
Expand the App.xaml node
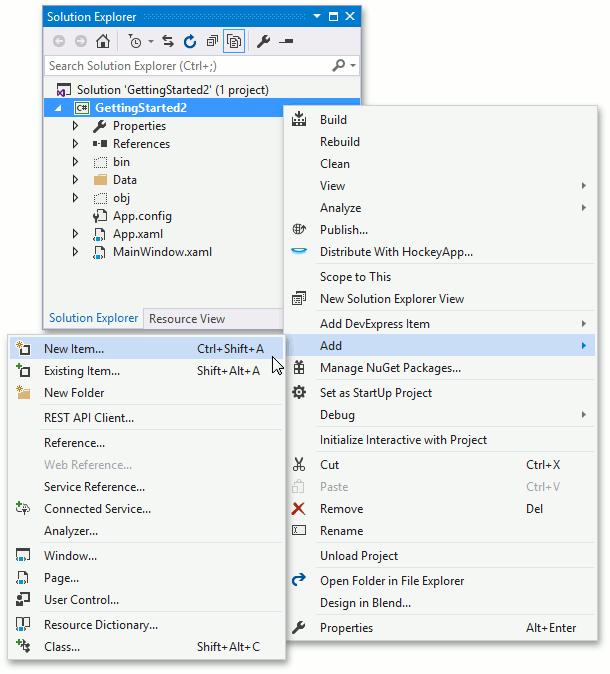pyautogui.click(x=75, y=234)
